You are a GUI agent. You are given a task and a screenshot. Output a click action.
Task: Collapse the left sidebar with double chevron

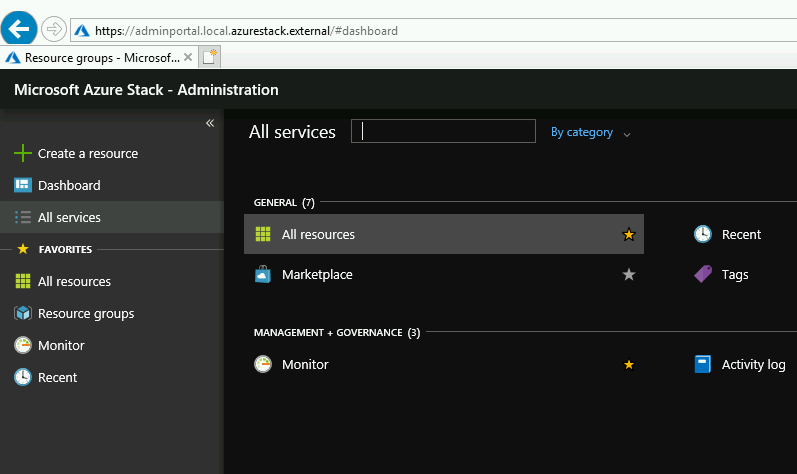[210, 123]
